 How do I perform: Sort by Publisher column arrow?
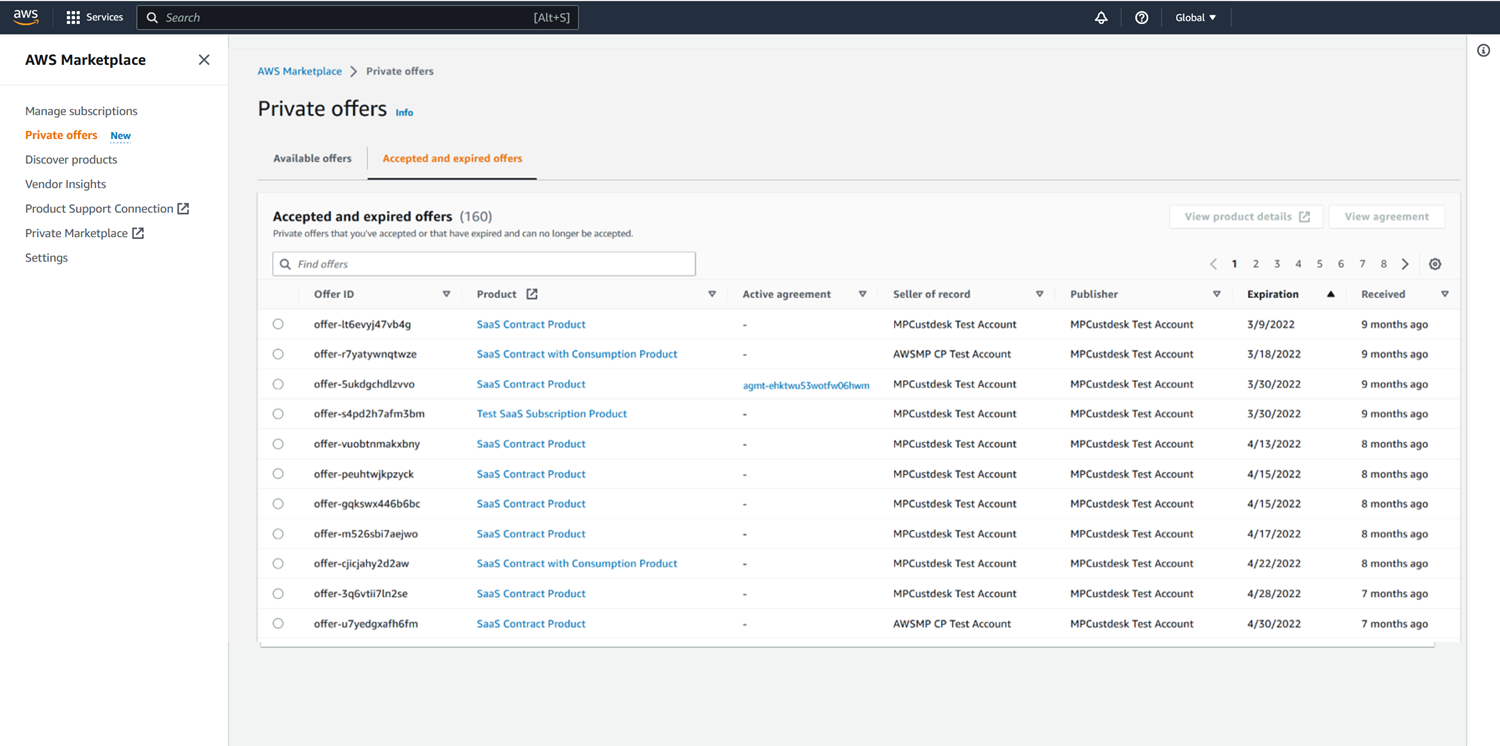[1216, 294]
